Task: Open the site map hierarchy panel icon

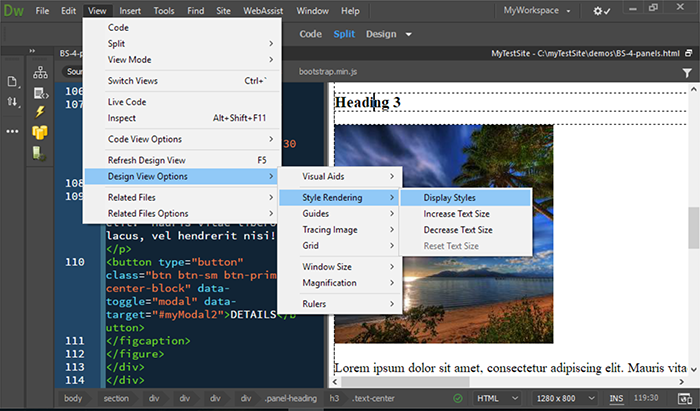Action: point(40,72)
